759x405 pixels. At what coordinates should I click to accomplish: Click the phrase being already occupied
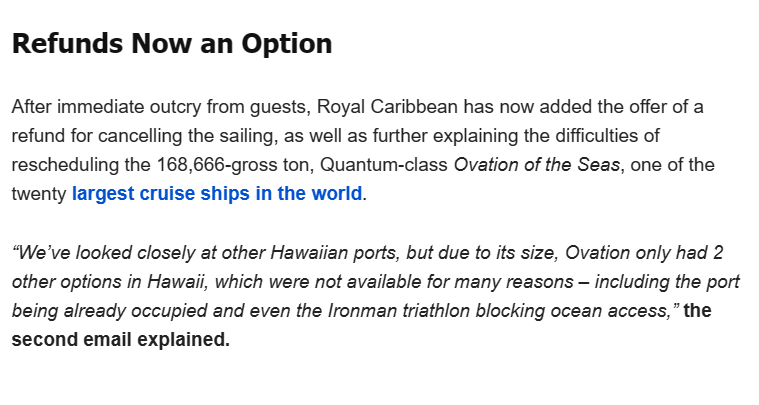[109, 311]
